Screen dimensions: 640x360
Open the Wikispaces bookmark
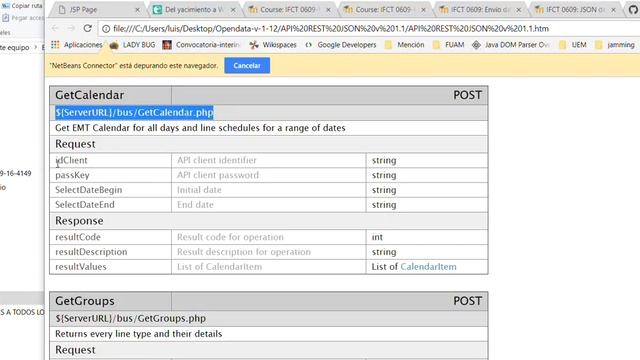(273, 45)
